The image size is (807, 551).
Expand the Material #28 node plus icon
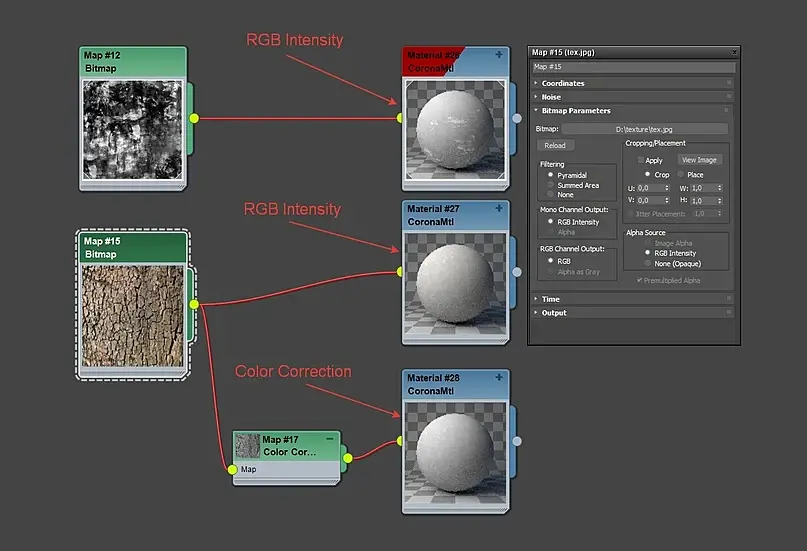point(499,378)
